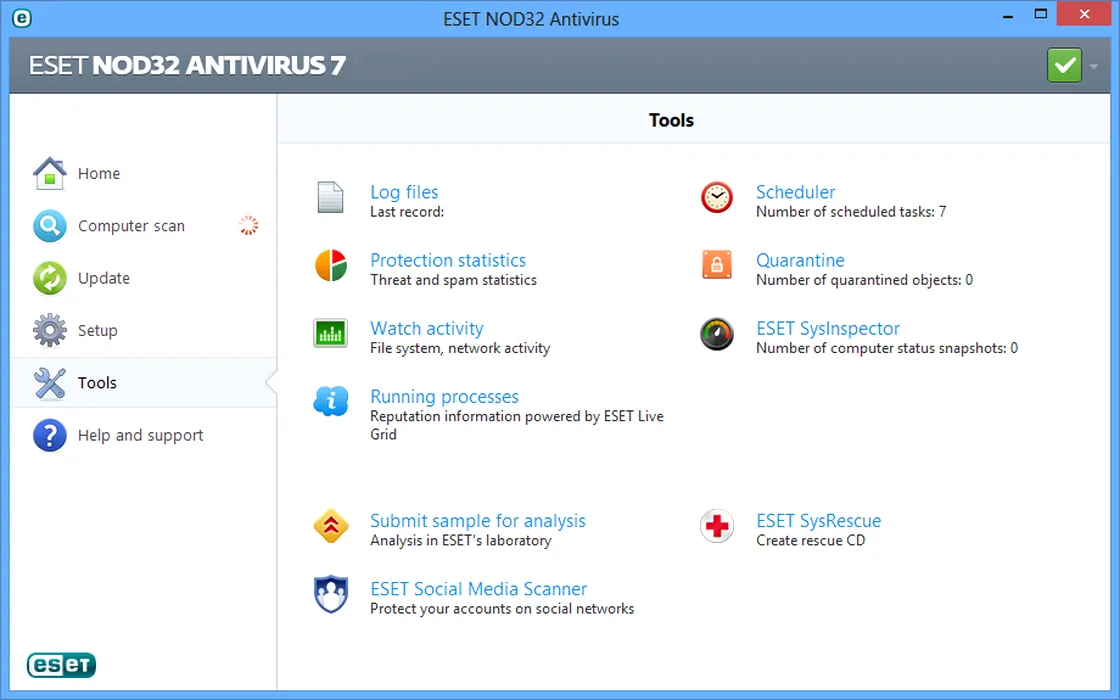Open the Setup section
The width and height of the screenshot is (1120, 700).
[x=97, y=331]
